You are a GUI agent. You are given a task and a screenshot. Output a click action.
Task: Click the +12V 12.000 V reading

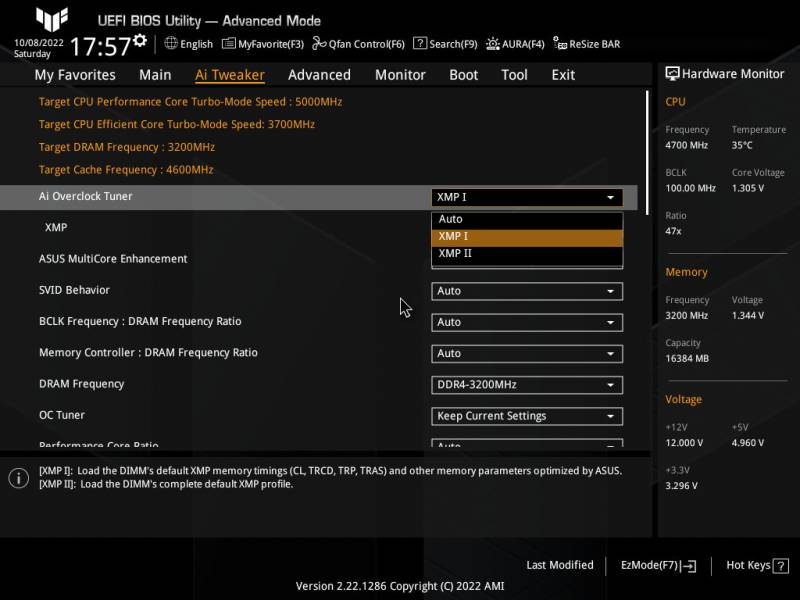tap(684, 443)
